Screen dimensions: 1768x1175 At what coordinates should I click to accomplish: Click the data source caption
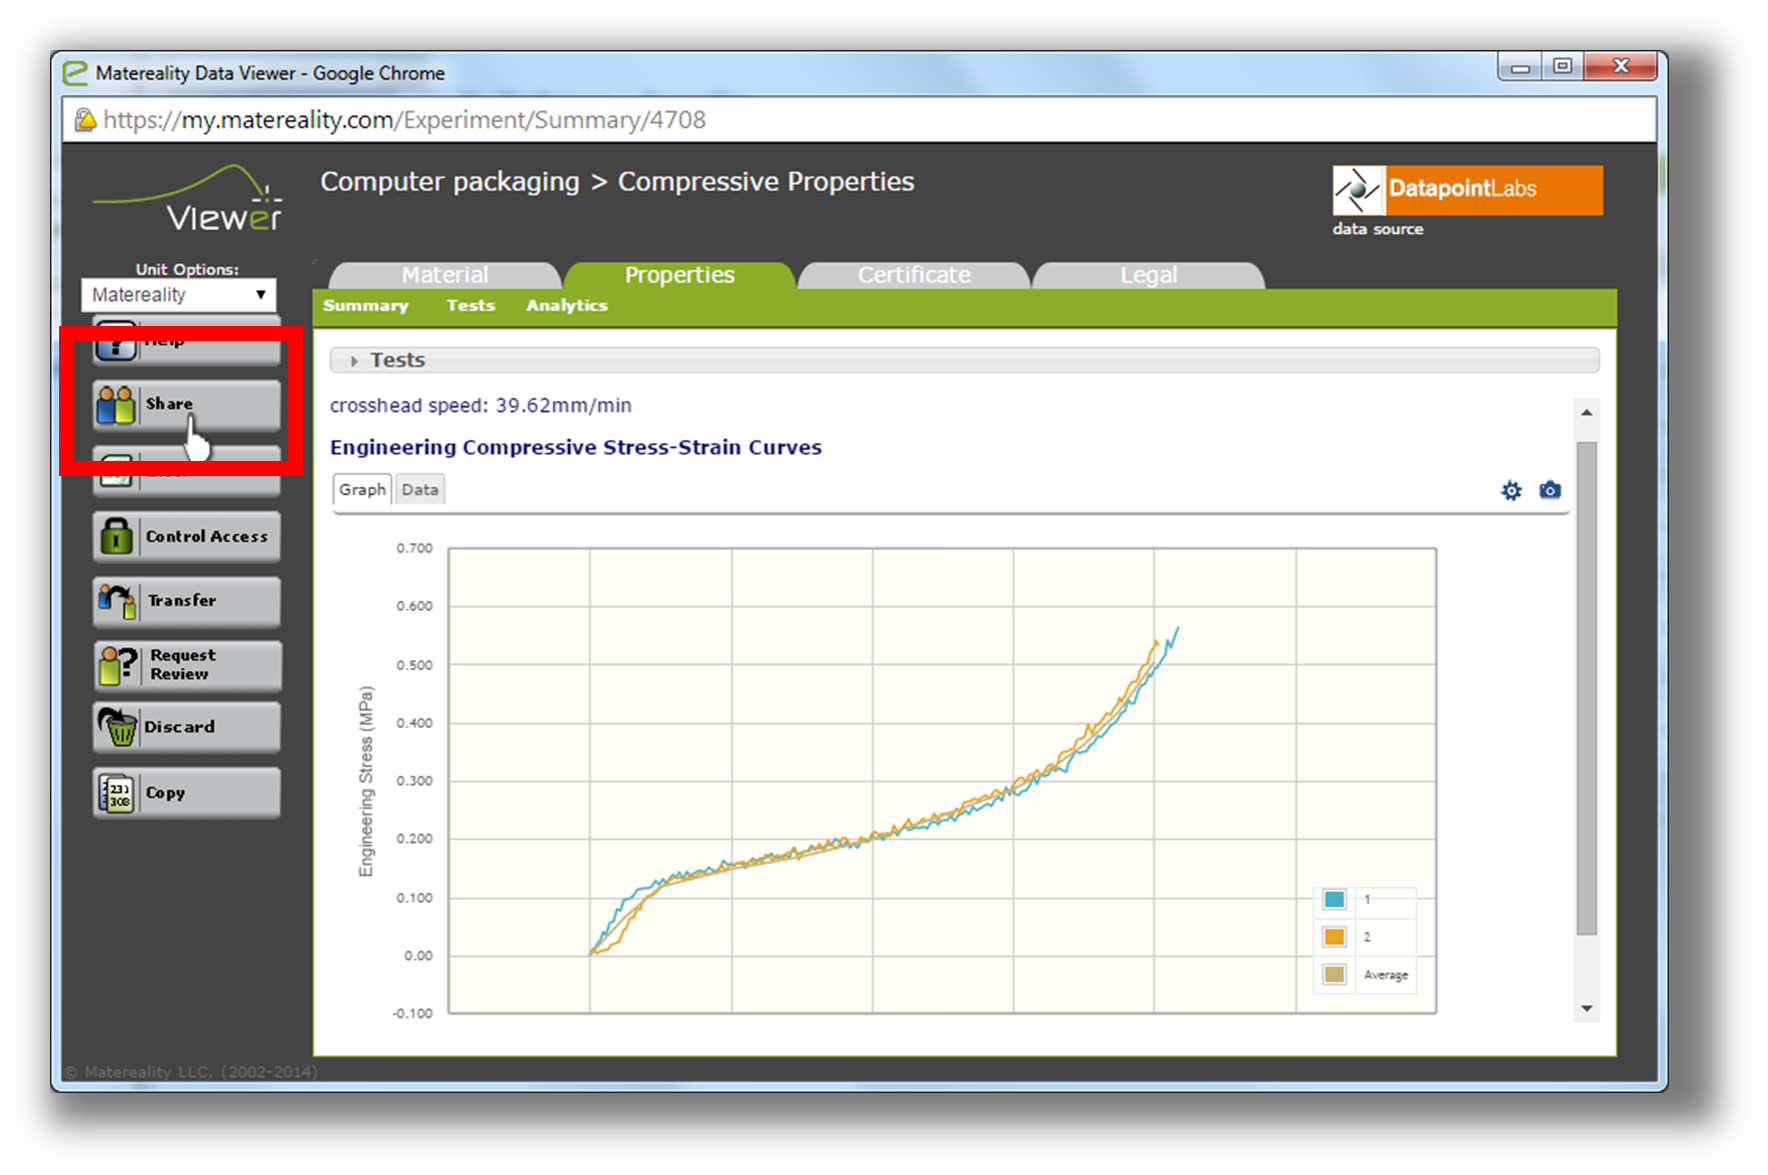pos(1378,229)
